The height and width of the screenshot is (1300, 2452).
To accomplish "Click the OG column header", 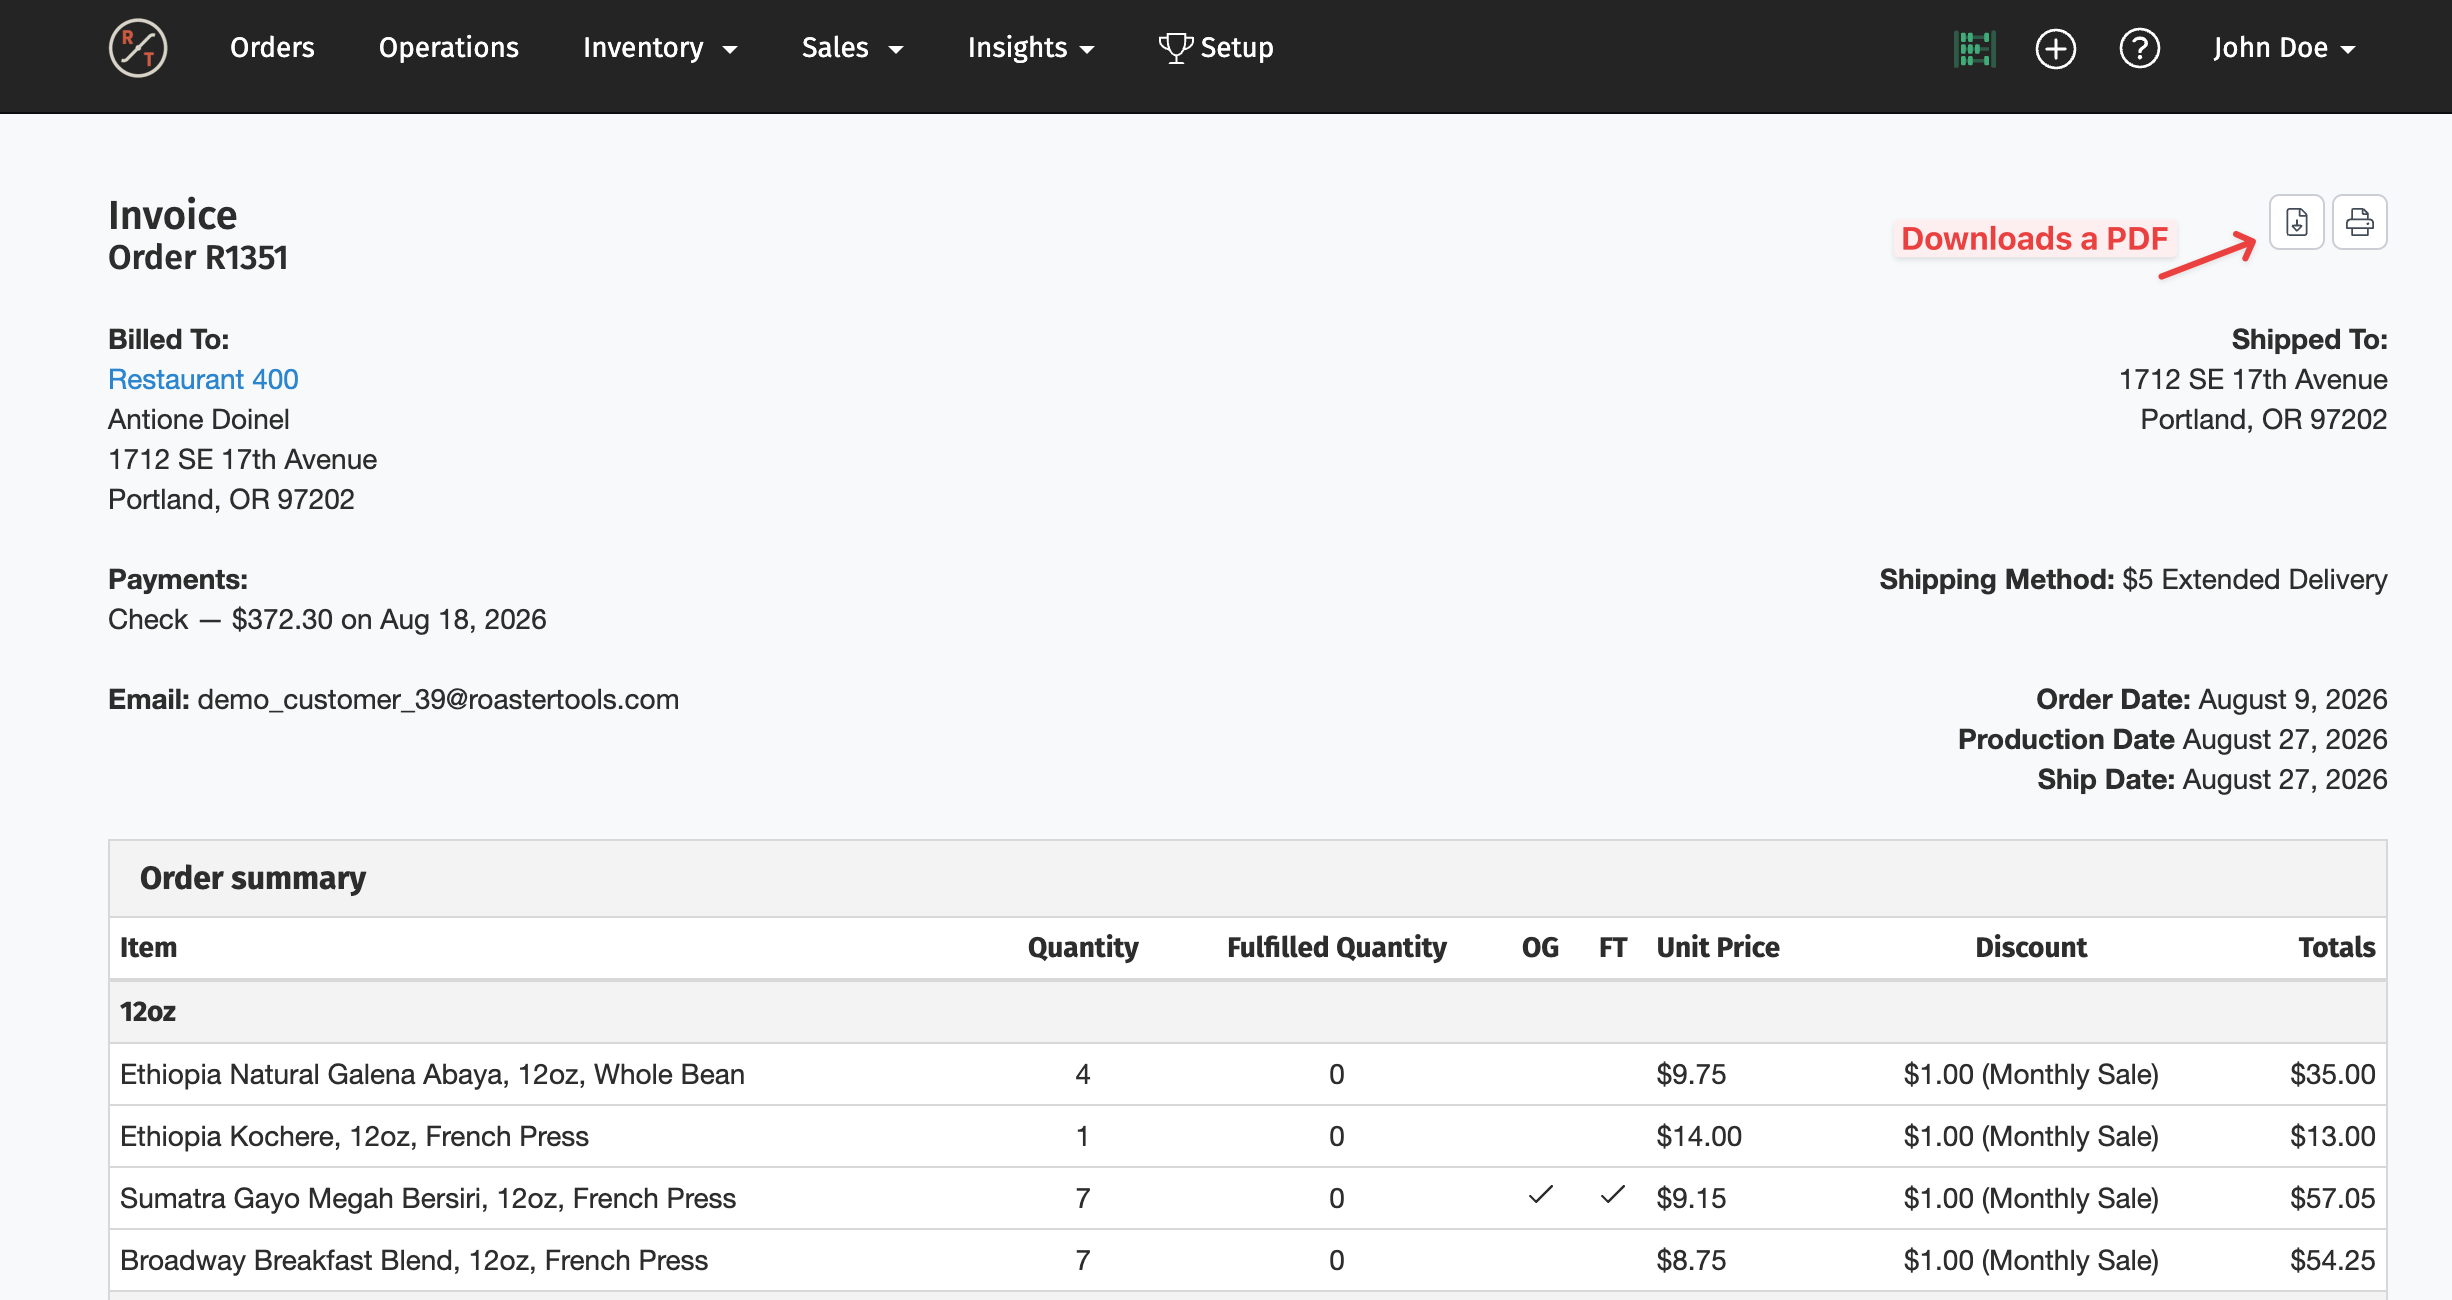I will (1540, 948).
